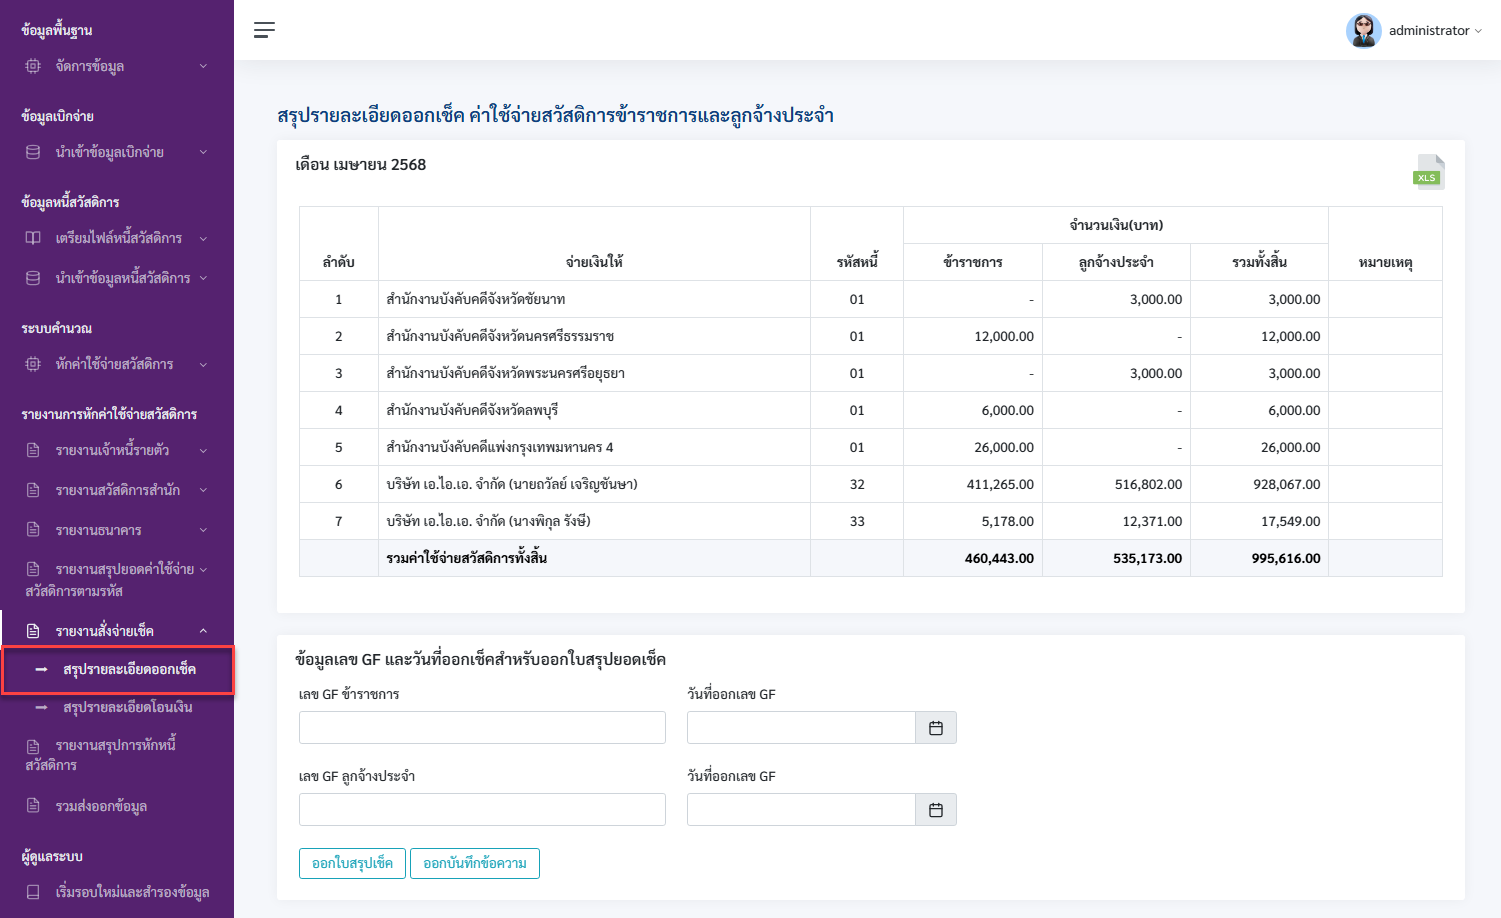Image resolution: width=1501 pixels, height=918 pixels.
Task: Expand the รายงานธนาคาร submenu chevron
Action: 203,530
